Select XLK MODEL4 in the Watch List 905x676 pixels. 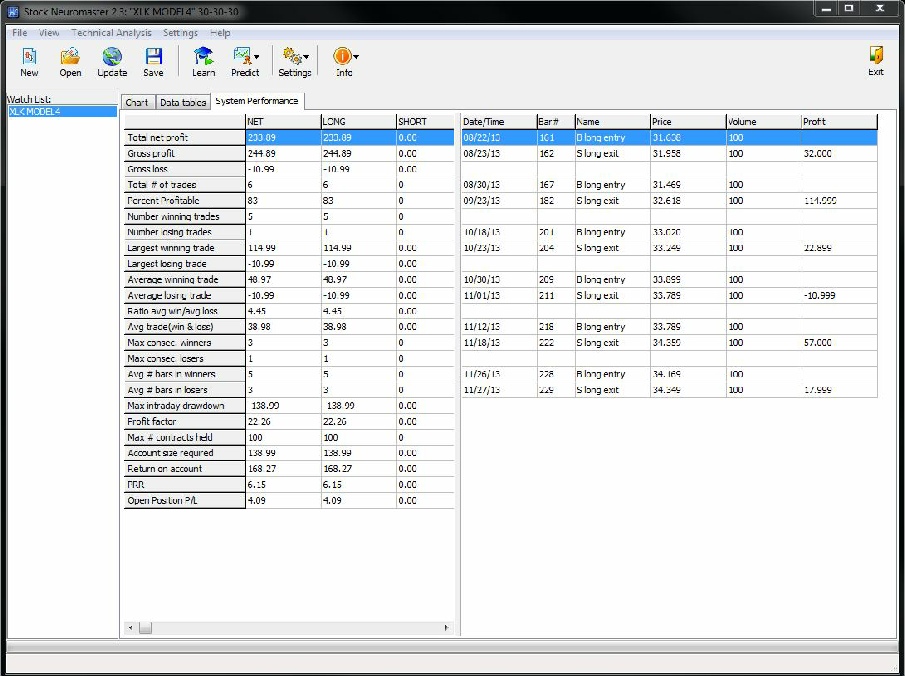62,111
